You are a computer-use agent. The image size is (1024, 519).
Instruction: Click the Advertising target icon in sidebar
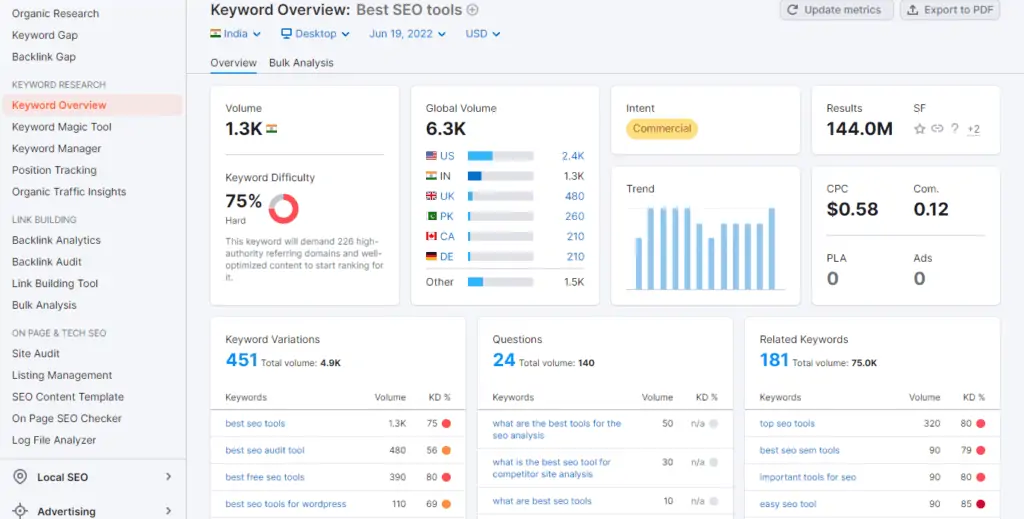pyautogui.click(x=20, y=511)
